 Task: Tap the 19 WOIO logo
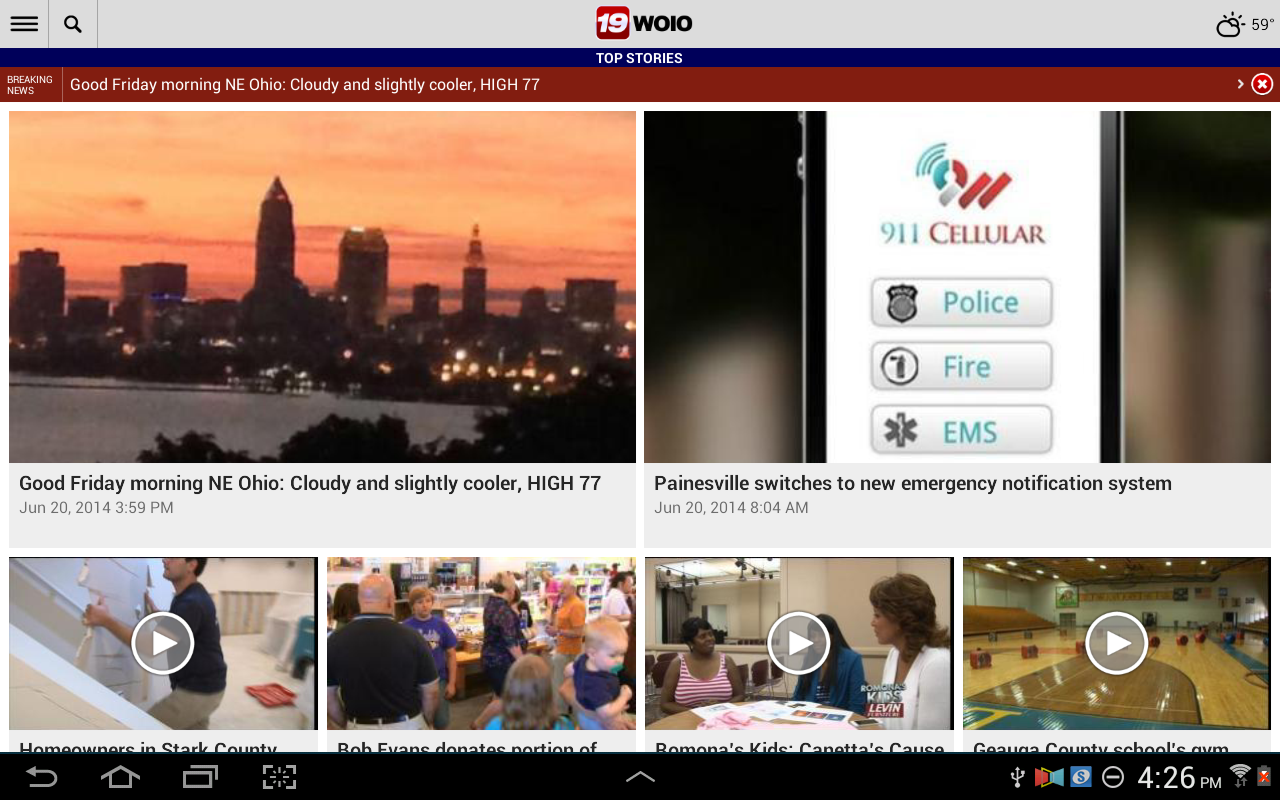click(643, 22)
